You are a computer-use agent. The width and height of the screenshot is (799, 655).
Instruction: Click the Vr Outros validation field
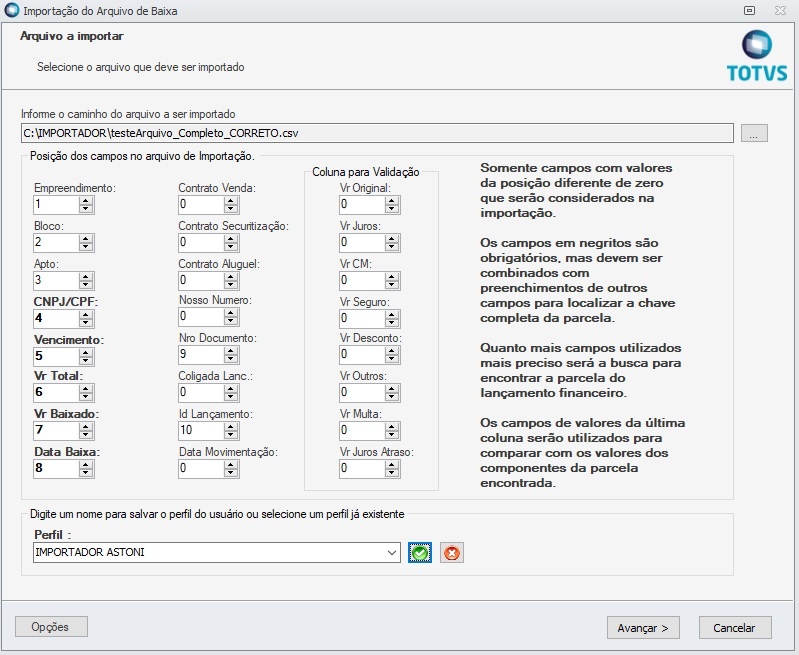(362, 392)
